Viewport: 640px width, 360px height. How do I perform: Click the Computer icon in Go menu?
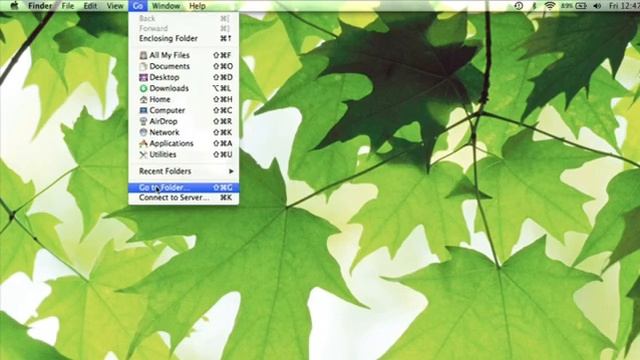(x=143, y=110)
